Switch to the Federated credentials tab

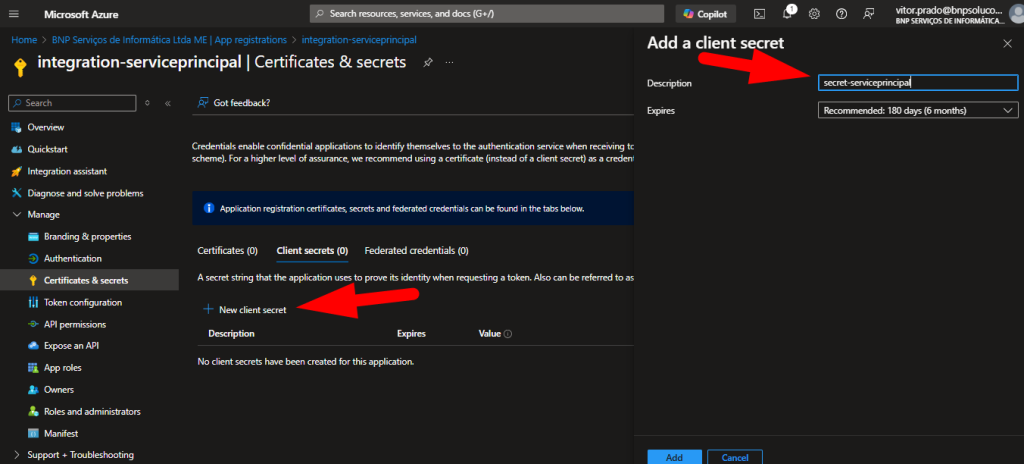(x=416, y=250)
